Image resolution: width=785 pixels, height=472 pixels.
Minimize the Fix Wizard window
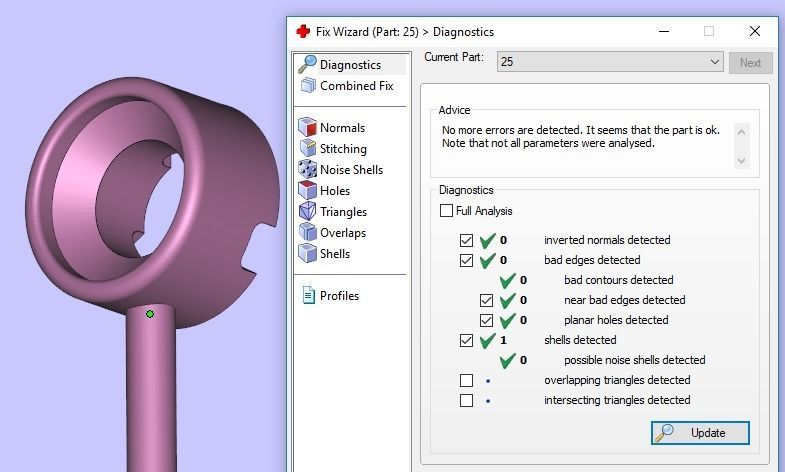coord(664,31)
